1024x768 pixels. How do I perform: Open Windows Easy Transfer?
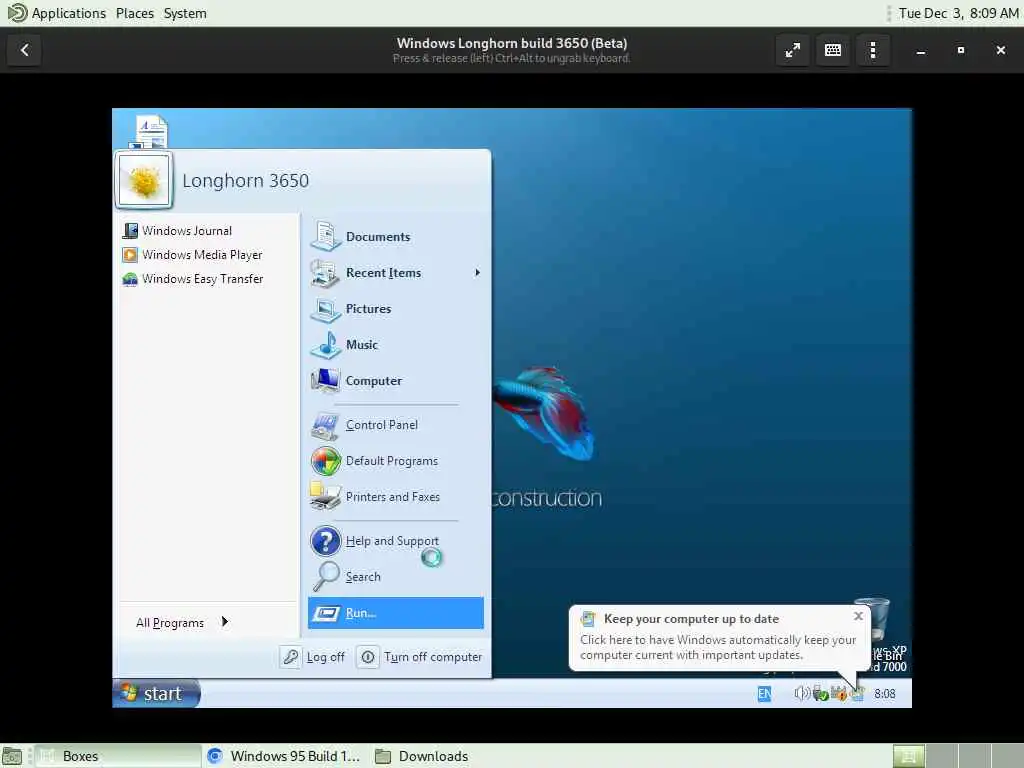point(193,279)
